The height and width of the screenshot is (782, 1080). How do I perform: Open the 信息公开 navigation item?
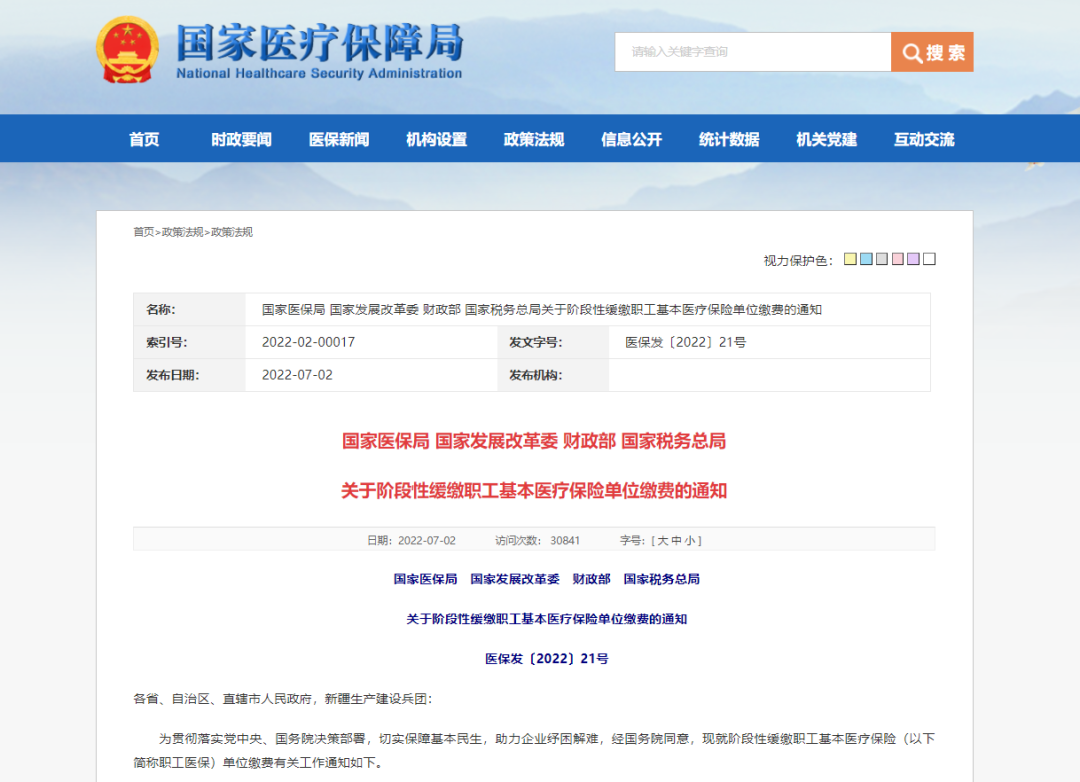[632, 139]
